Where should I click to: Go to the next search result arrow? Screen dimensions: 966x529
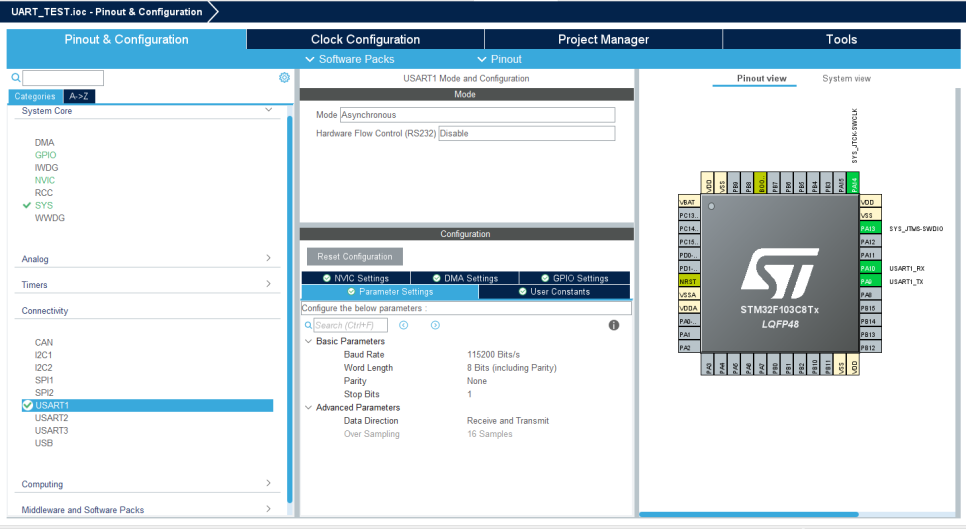point(435,325)
